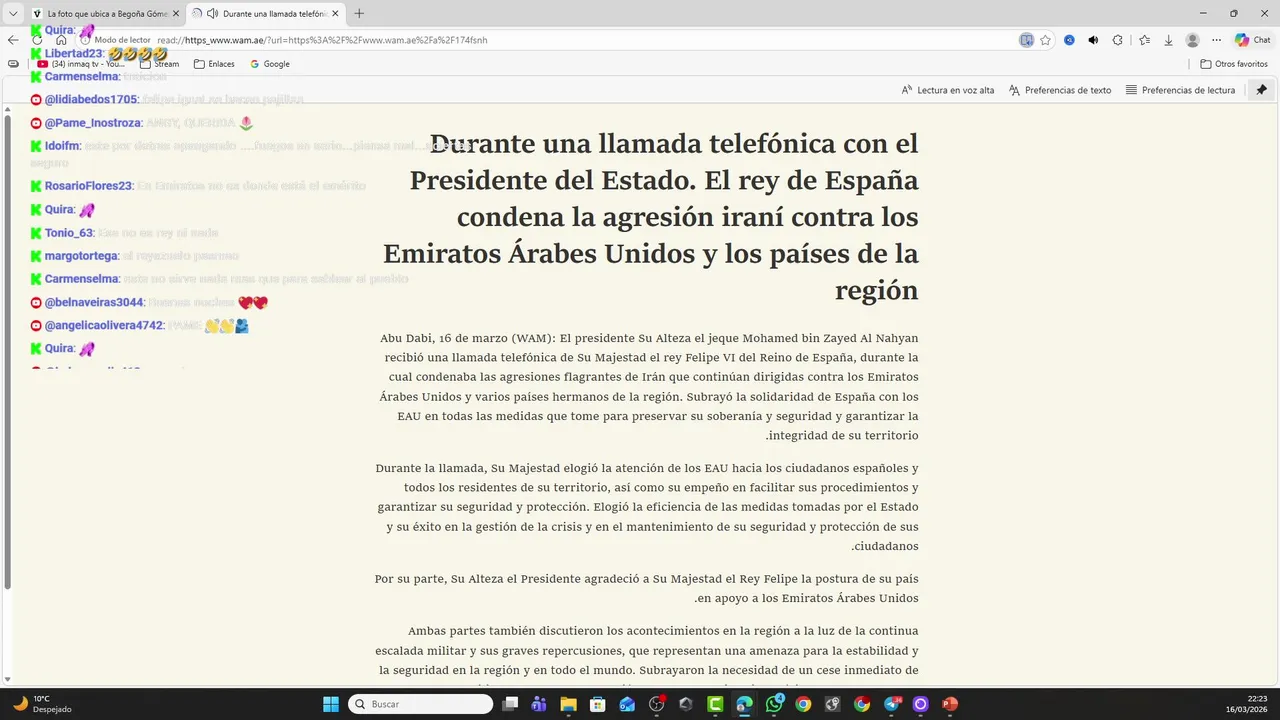The image size is (1280, 720).
Task: Open Microsoft Store from taskbar
Action: coord(597,704)
